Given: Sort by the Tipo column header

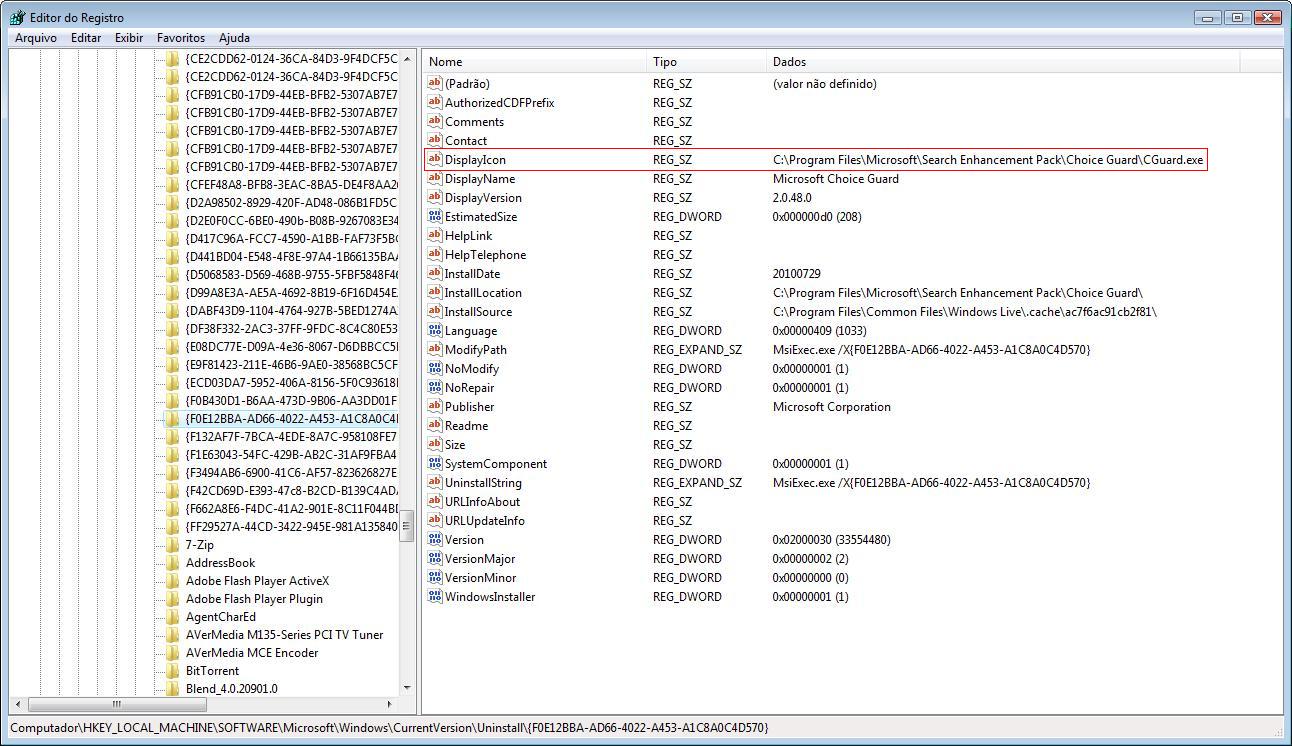Looking at the screenshot, I should (x=707, y=62).
